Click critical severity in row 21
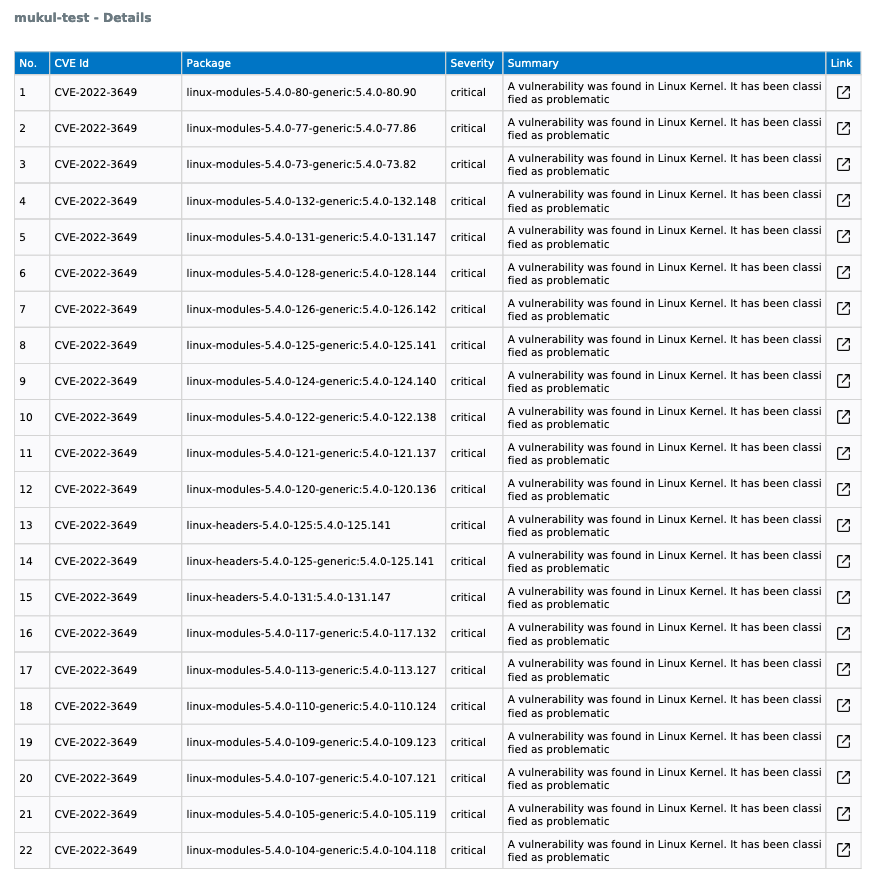This screenshot has width=874, height=880. pyautogui.click(x=468, y=814)
